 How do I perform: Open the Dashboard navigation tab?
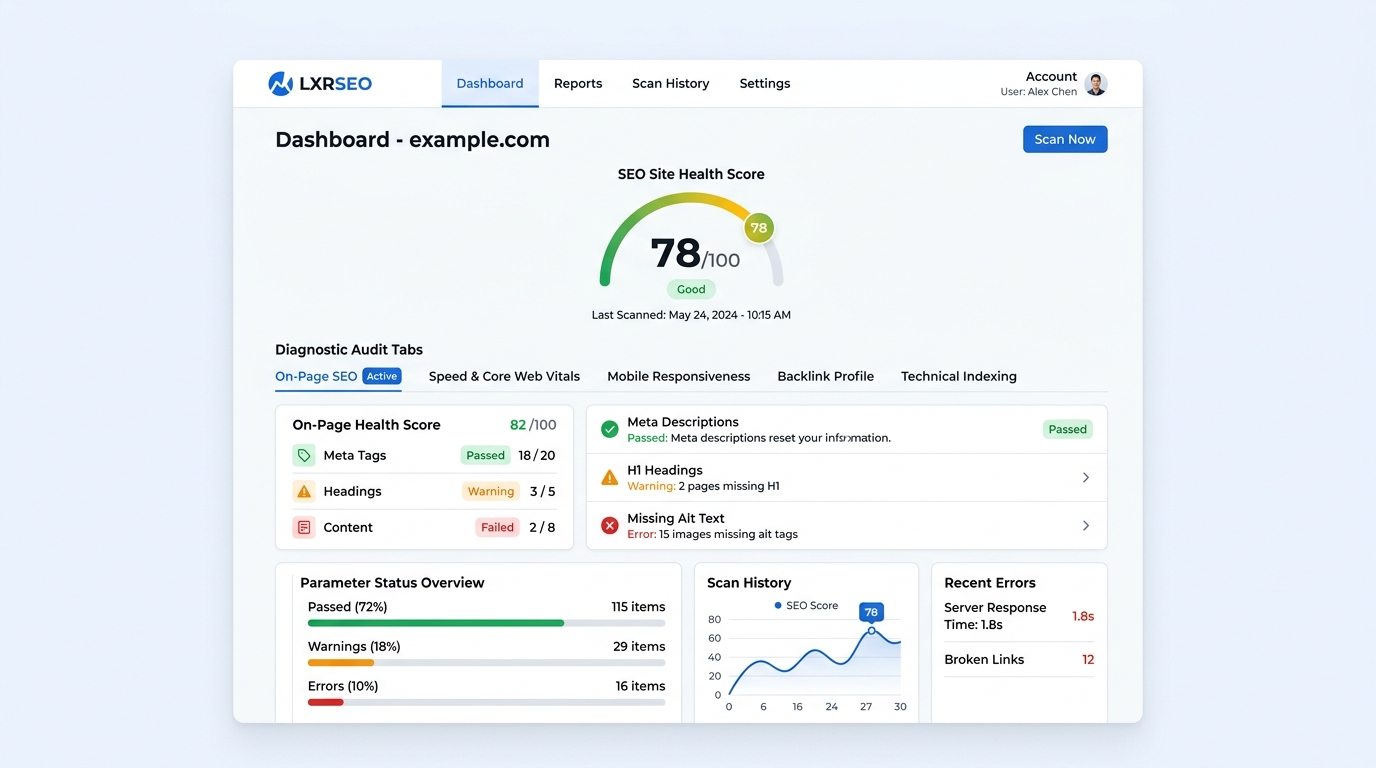tap(490, 84)
